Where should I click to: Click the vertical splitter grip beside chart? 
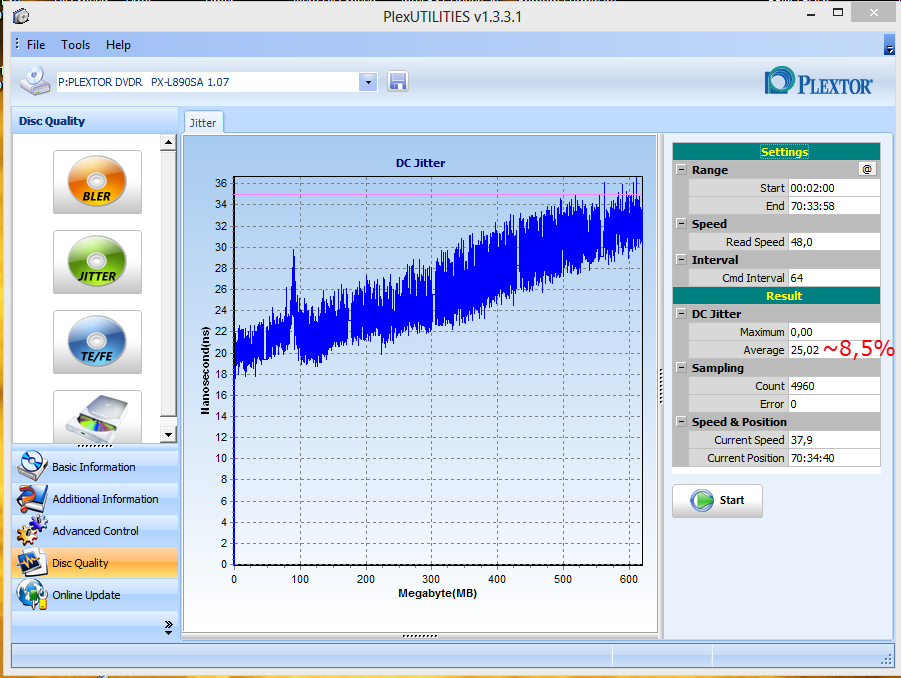coord(661,386)
